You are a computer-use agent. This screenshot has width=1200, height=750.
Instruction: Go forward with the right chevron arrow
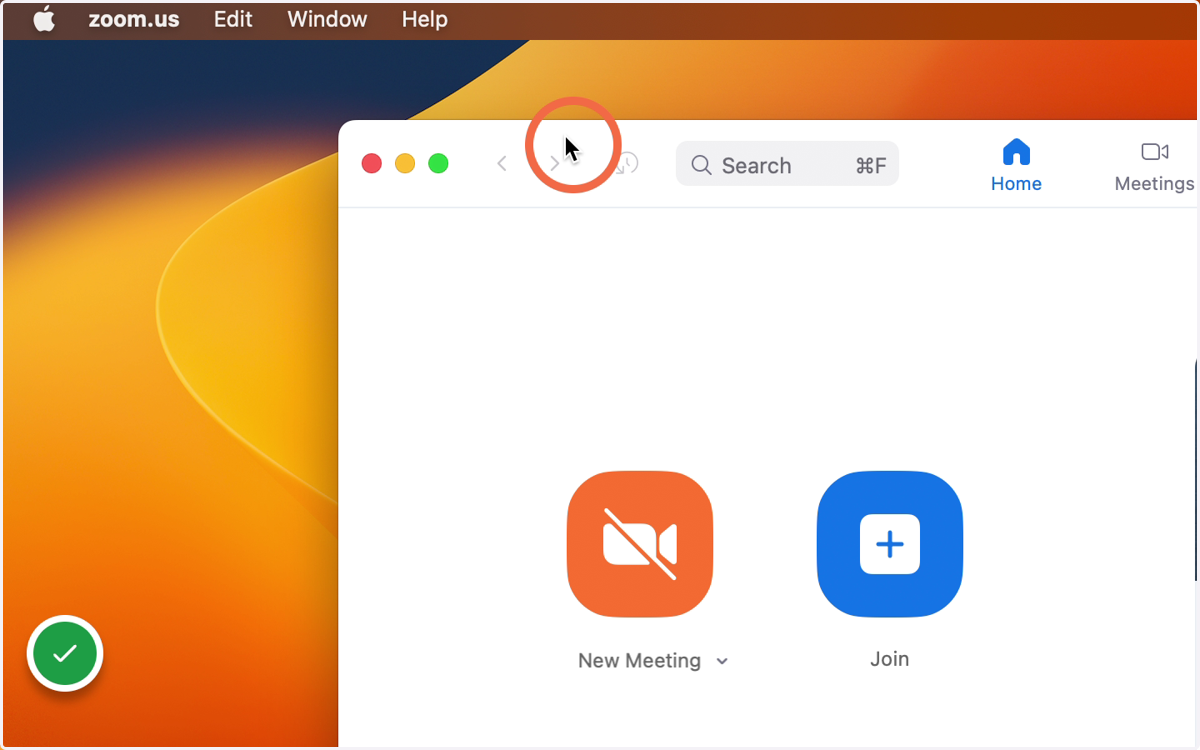pos(554,164)
